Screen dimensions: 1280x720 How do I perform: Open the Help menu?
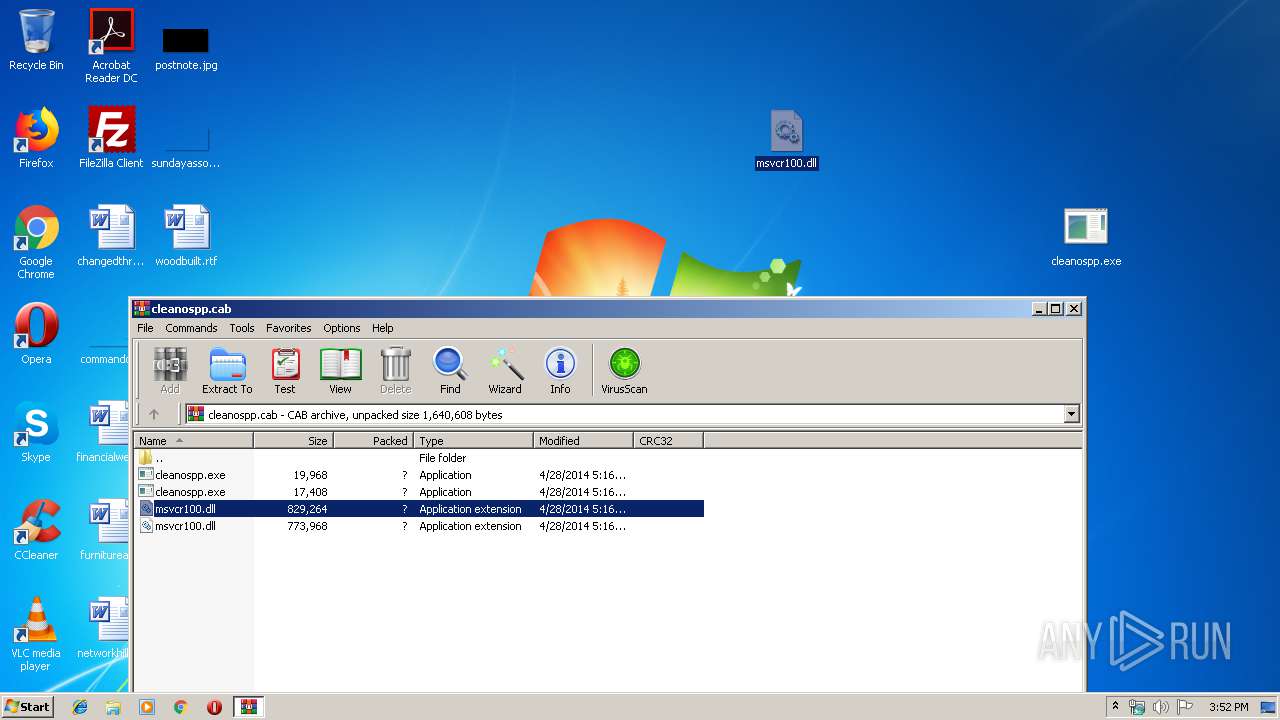[383, 328]
